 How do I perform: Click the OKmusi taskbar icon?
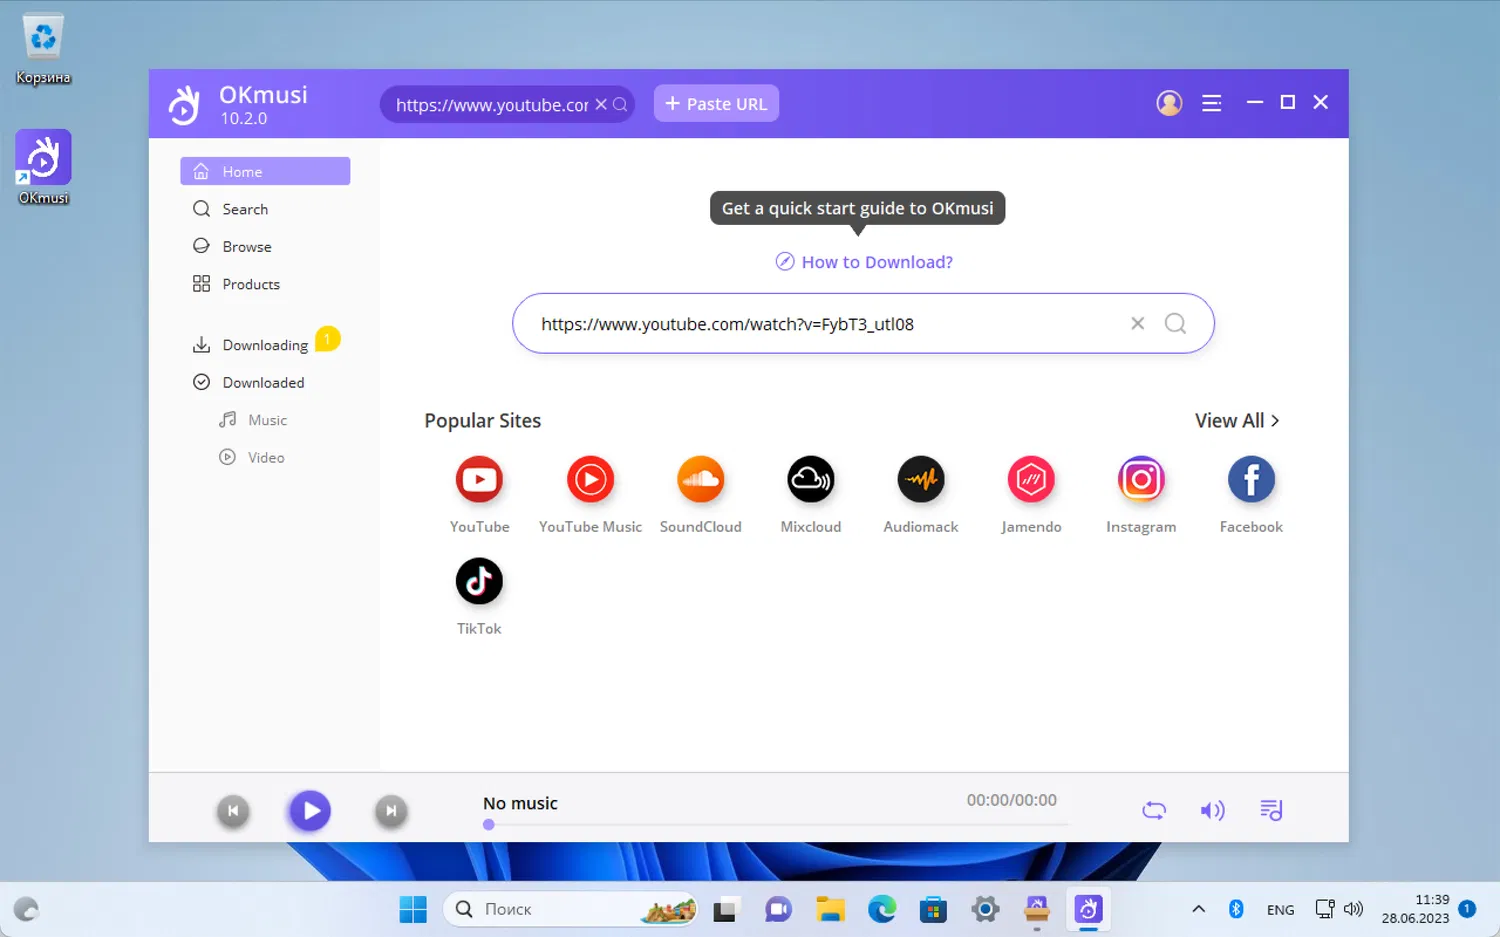[1088, 909]
